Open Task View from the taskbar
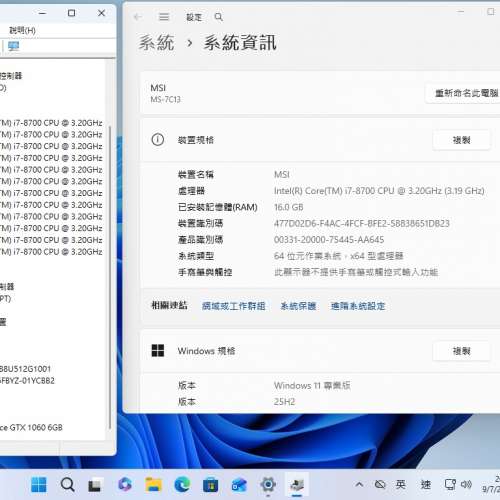500x500 pixels. click(x=95, y=485)
